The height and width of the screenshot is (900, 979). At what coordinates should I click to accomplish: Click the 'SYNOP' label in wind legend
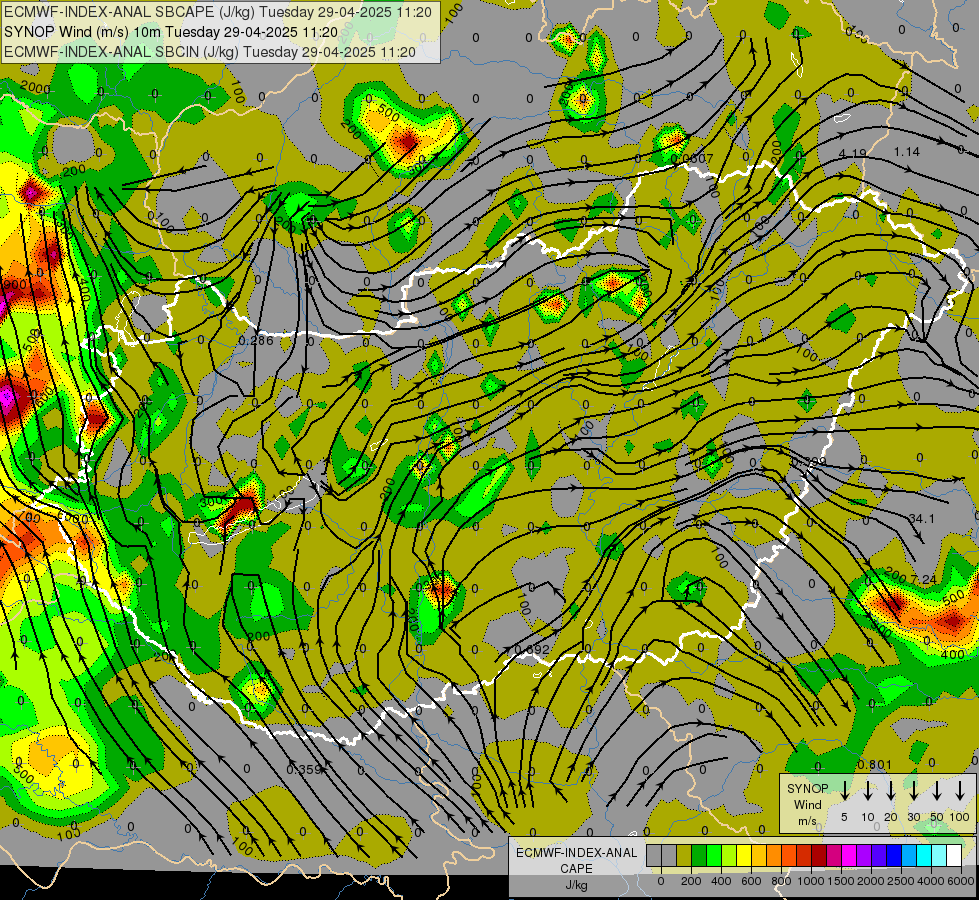[807, 788]
